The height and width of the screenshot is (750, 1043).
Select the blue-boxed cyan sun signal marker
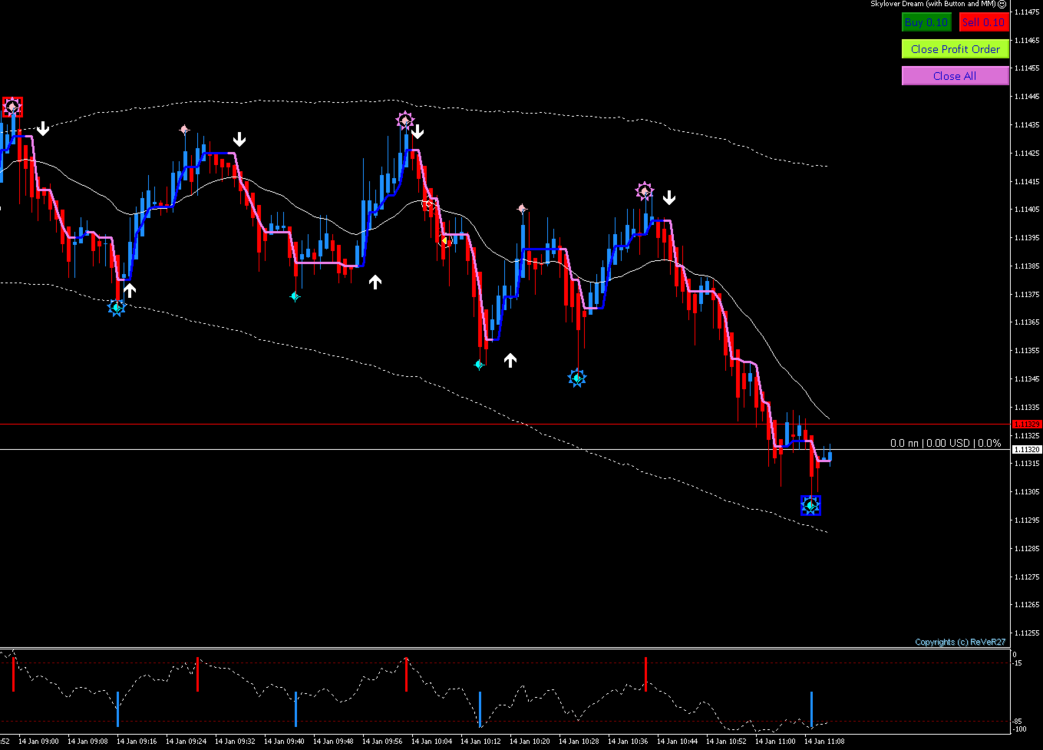(810, 505)
